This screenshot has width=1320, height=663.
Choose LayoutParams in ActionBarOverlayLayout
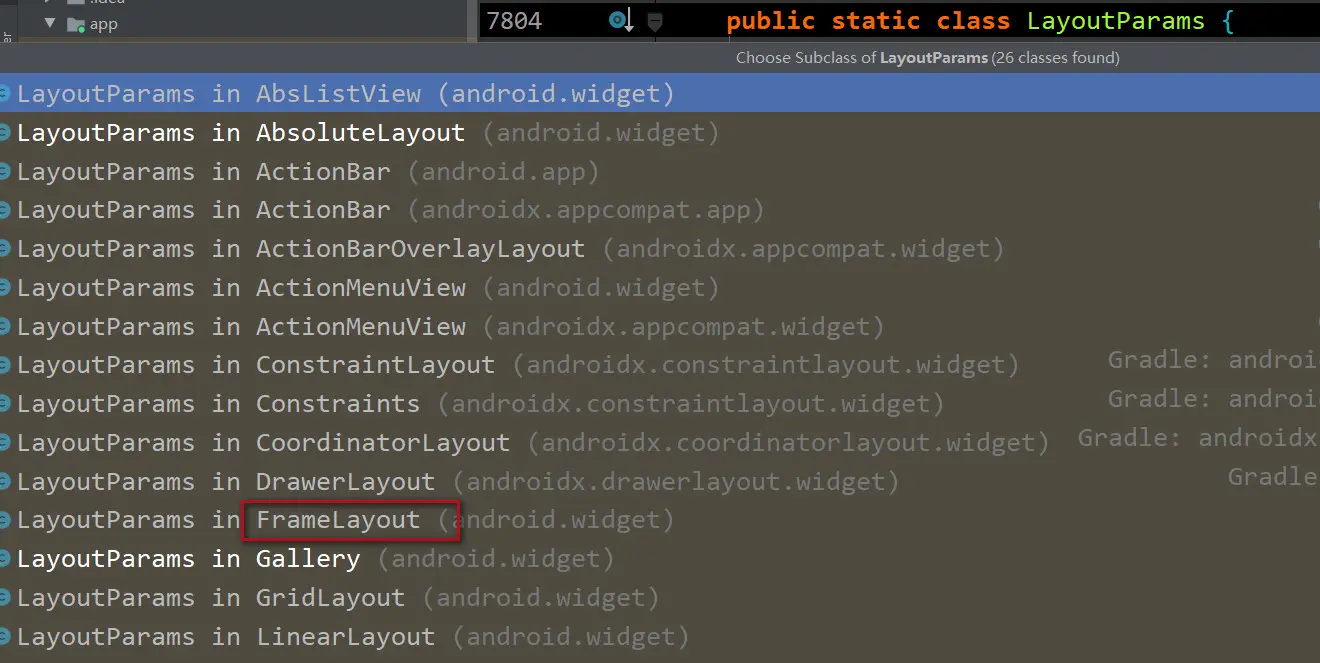click(x=420, y=249)
